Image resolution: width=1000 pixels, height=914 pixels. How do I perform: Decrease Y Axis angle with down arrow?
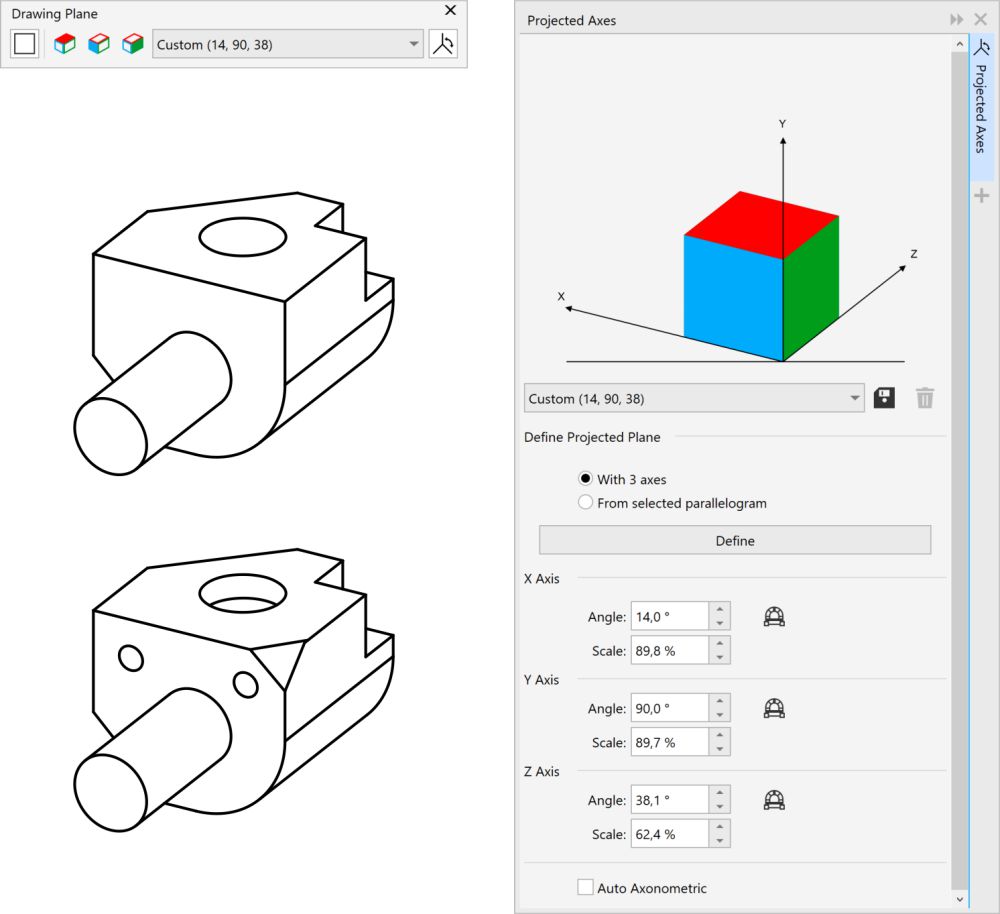(719, 715)
